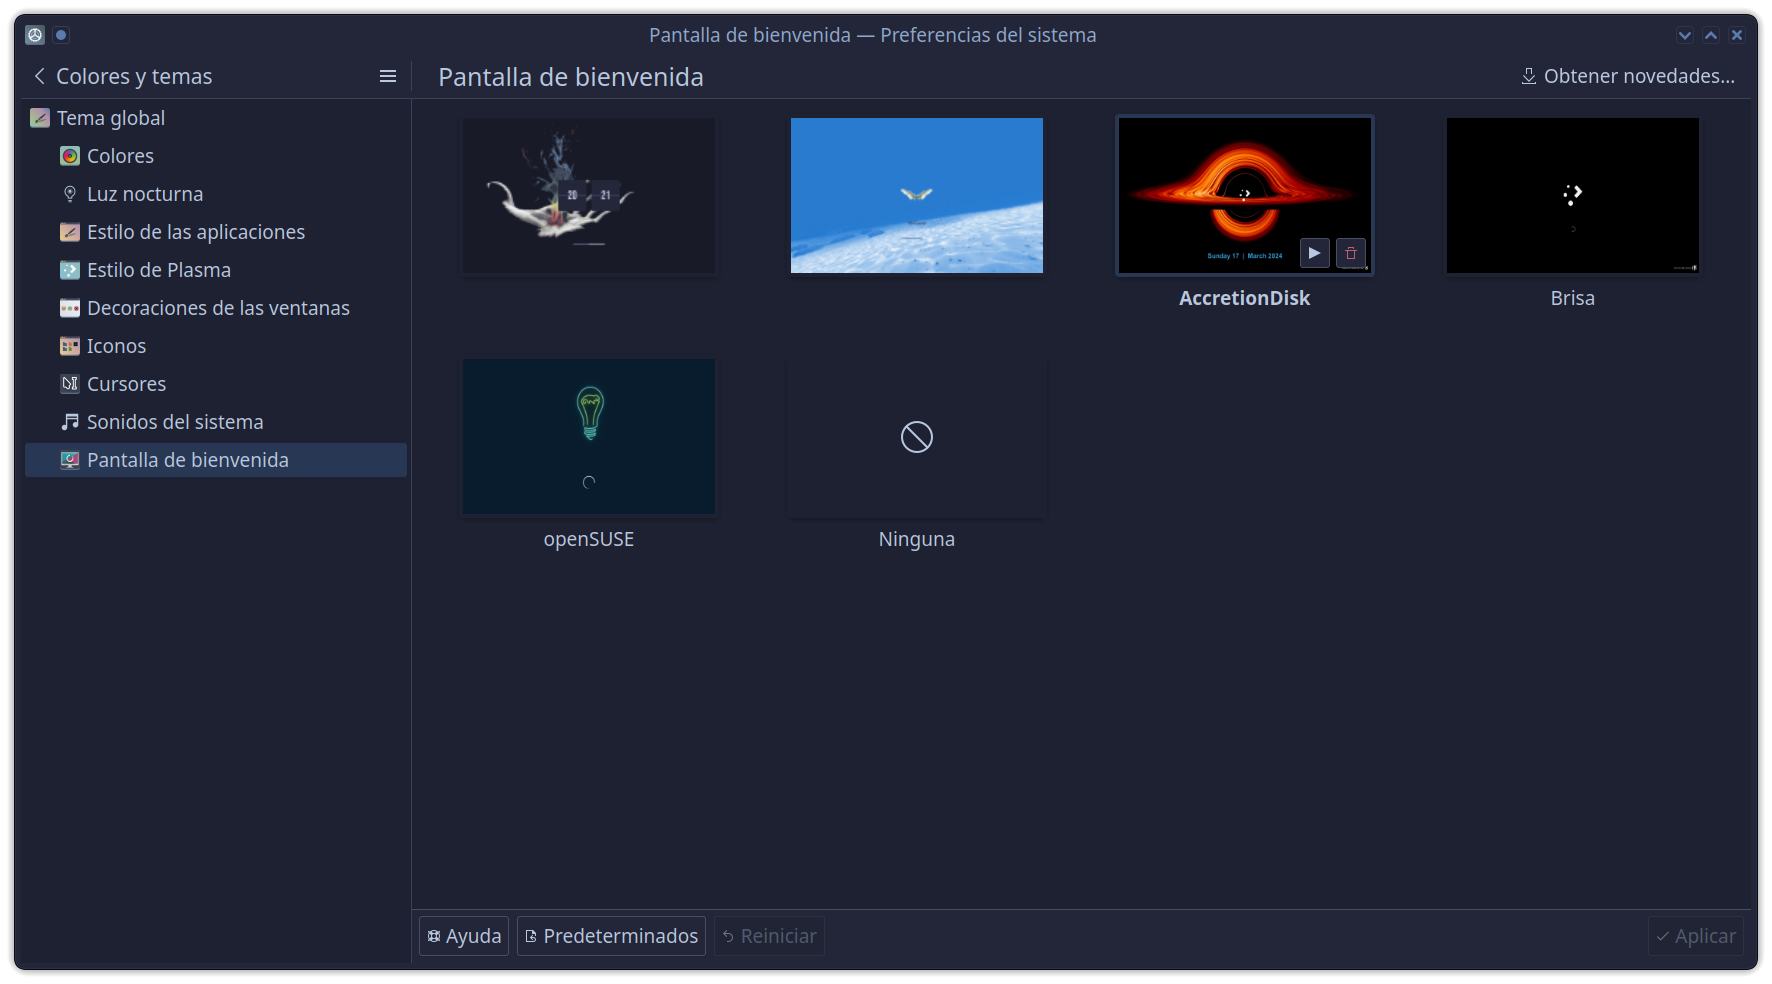Select the Iconos sidebar icon
This screenshot has width=1772, height=984.
(70, 346)
